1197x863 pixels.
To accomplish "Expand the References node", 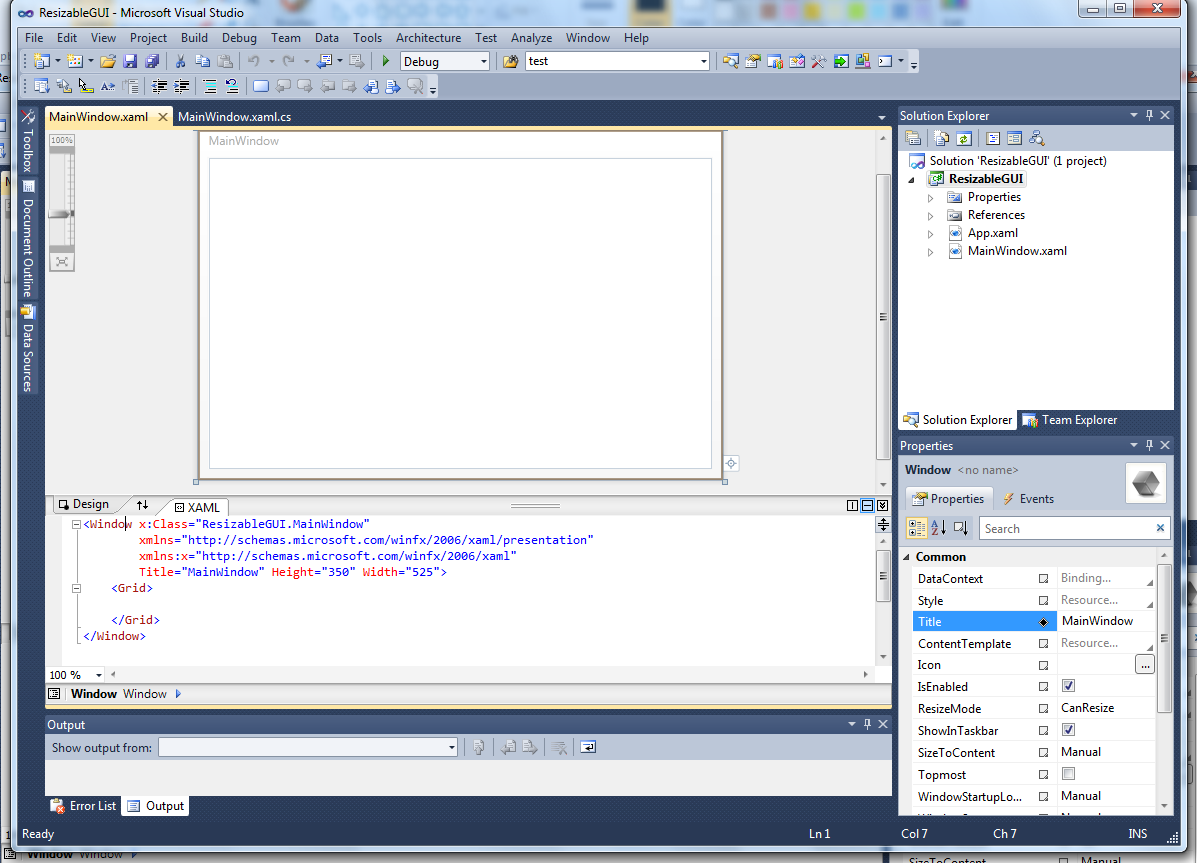I will [930, 216].
